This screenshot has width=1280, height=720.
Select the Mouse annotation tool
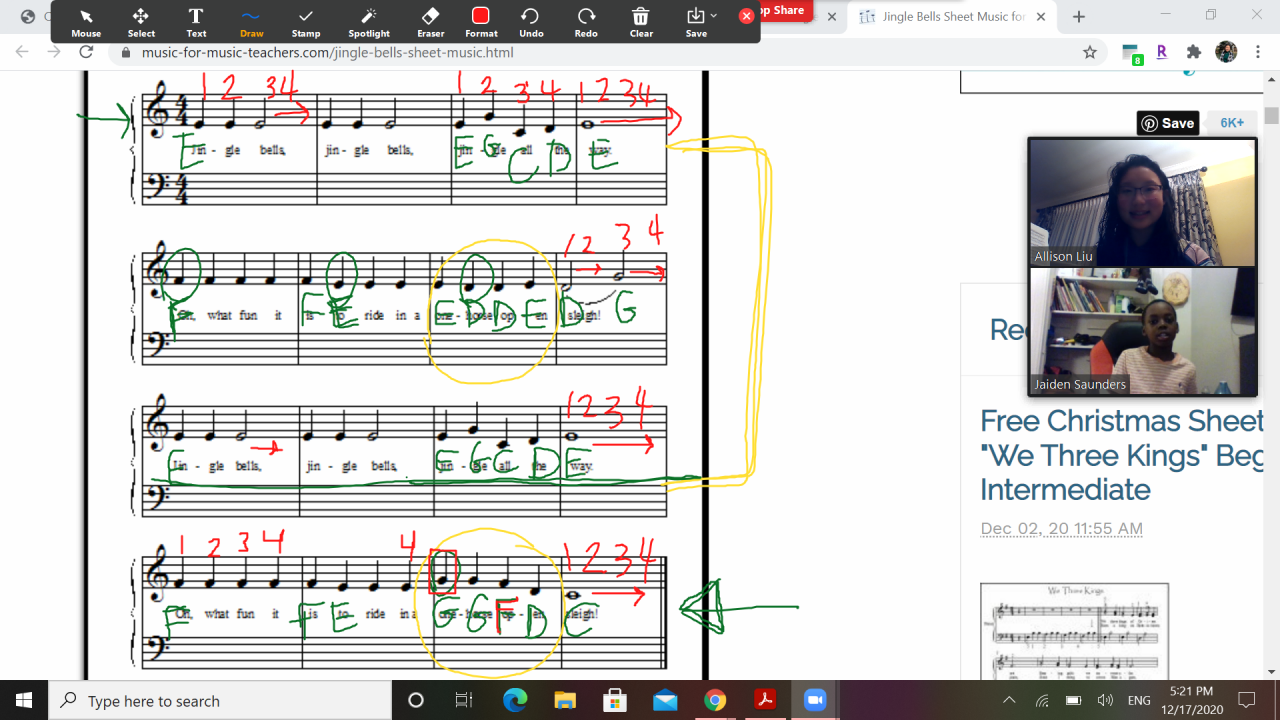(86, 22)
